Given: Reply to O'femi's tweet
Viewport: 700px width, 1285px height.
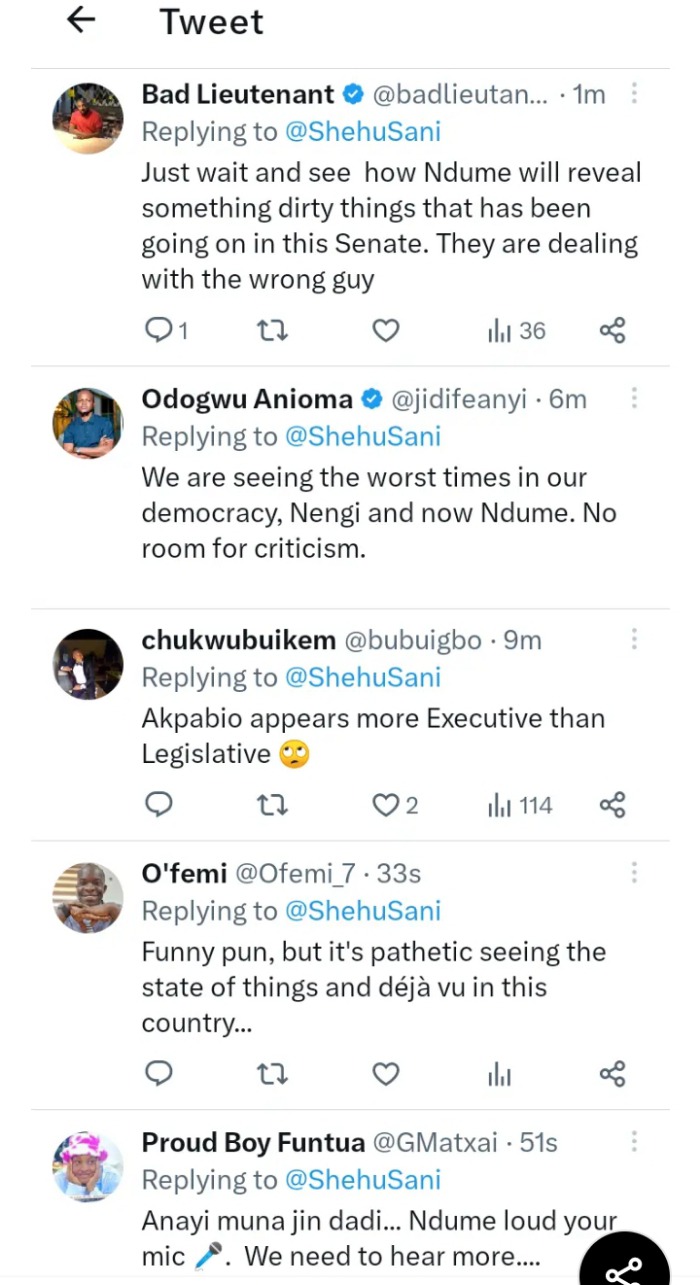Looking at the screenshot, I should coord(159,1074).
